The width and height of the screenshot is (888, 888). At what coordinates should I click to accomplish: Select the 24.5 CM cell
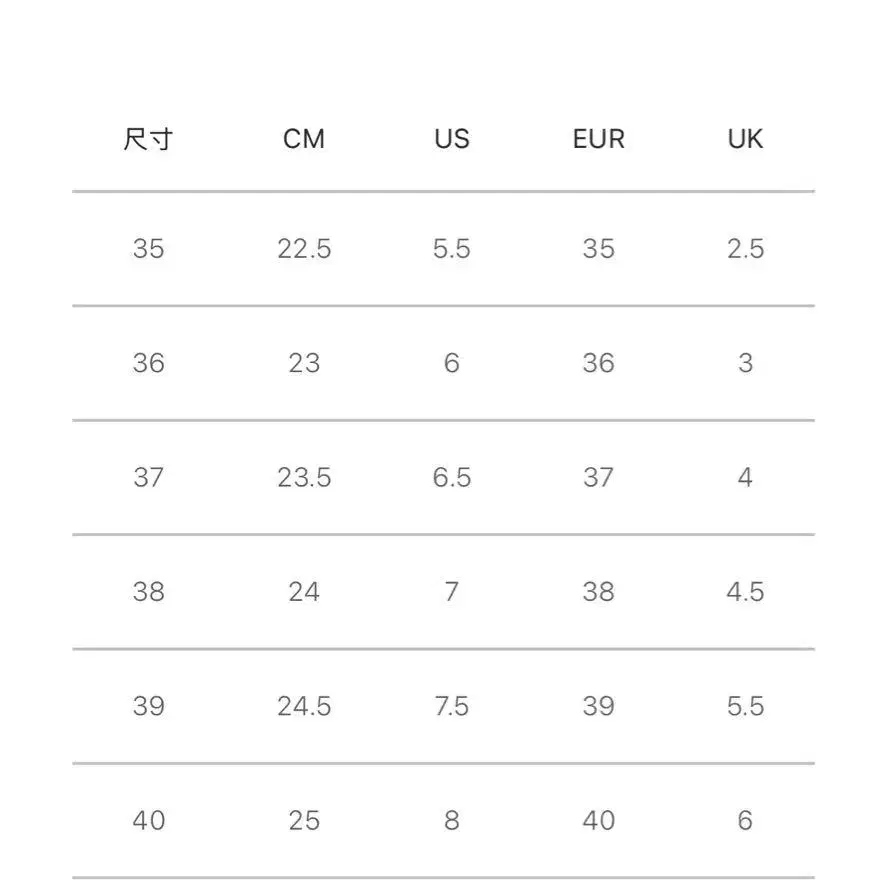(x=304, y=707)
